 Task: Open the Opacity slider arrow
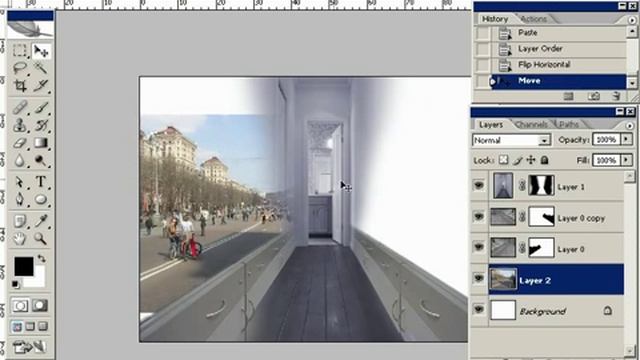(626, 140)
